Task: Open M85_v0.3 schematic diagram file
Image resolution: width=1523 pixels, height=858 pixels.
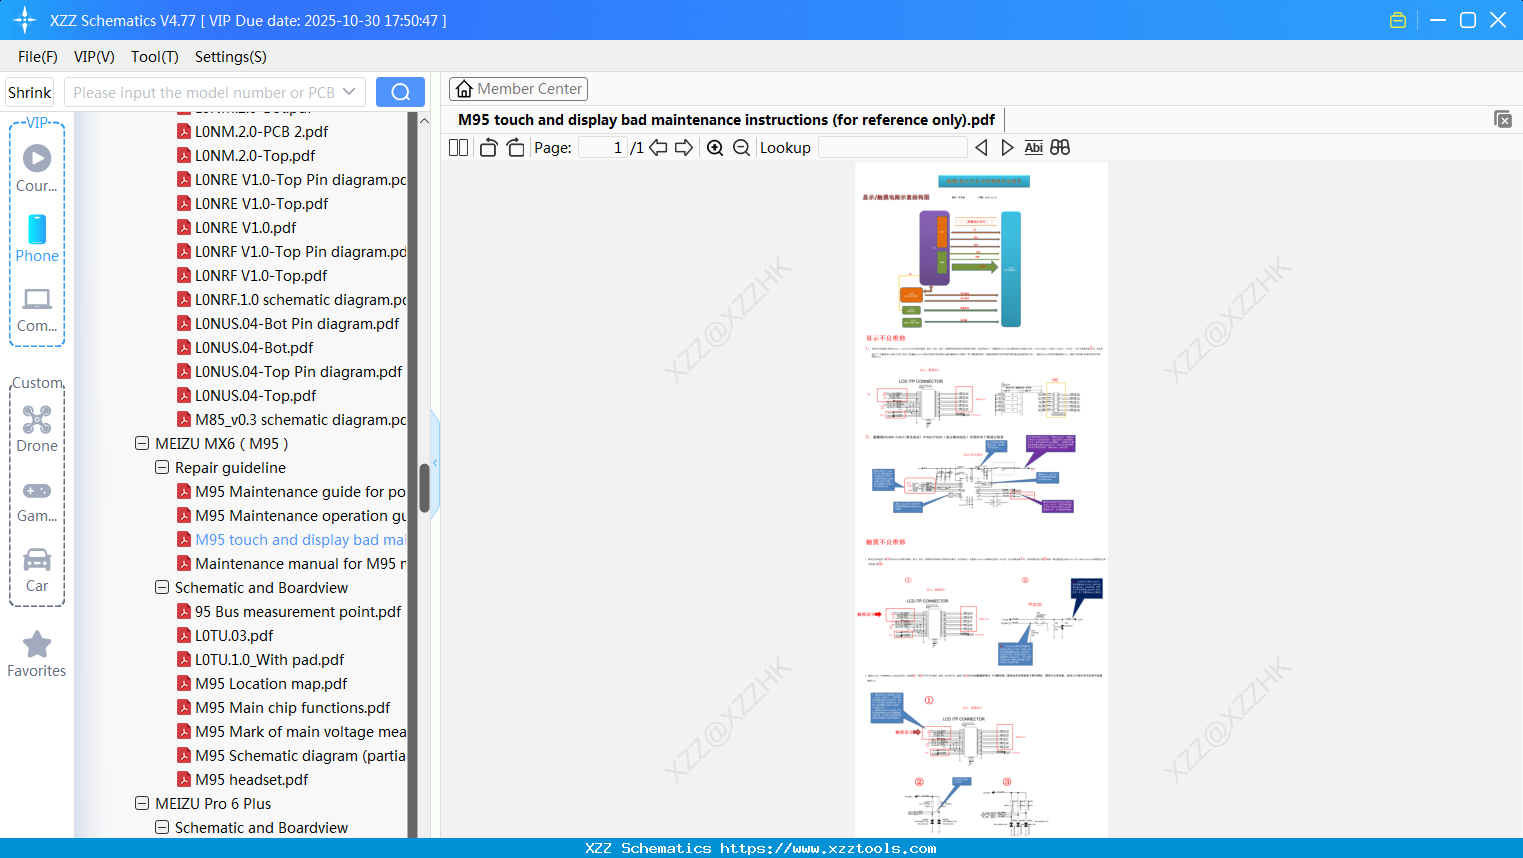Action: coord(301,419)
